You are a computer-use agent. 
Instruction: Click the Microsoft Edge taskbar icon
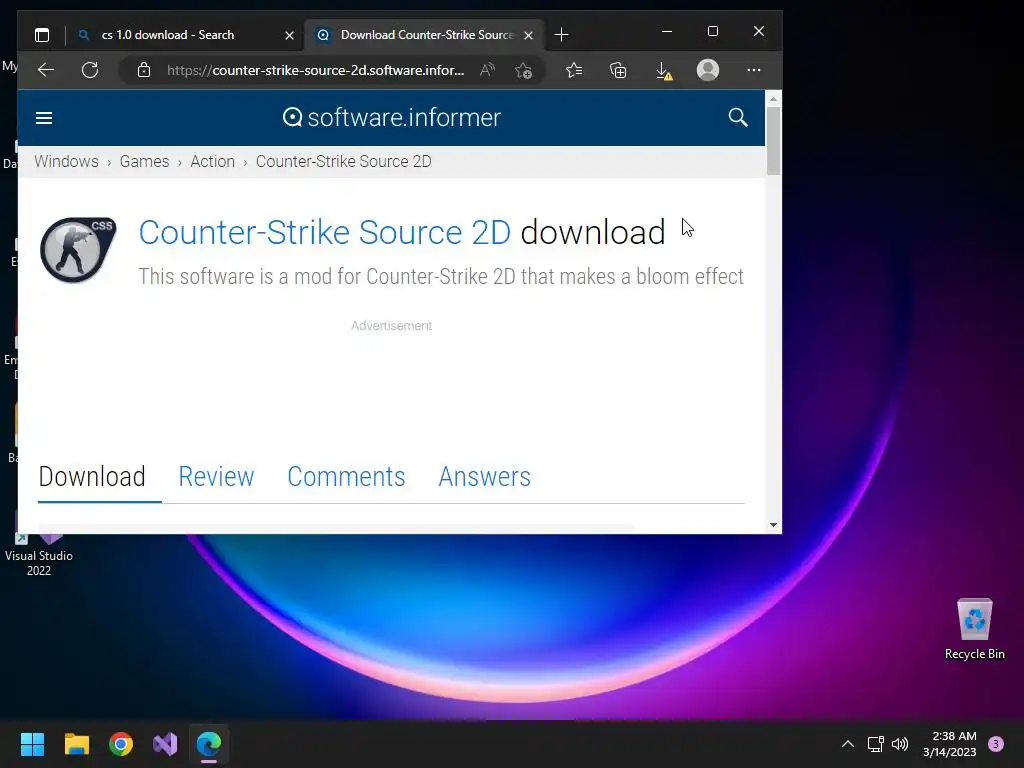[209, 744]
